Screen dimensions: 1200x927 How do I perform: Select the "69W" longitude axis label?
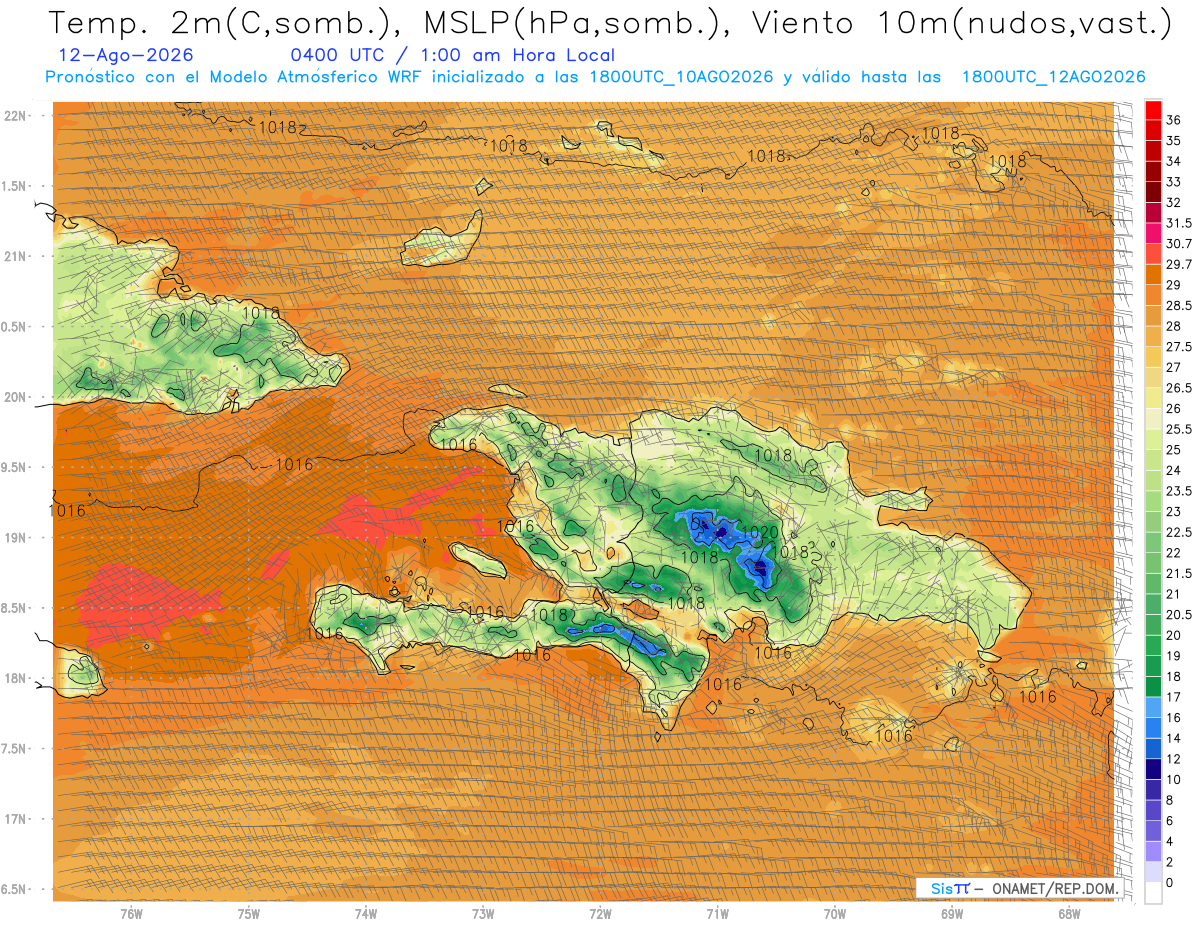click(x=952, y=913)
